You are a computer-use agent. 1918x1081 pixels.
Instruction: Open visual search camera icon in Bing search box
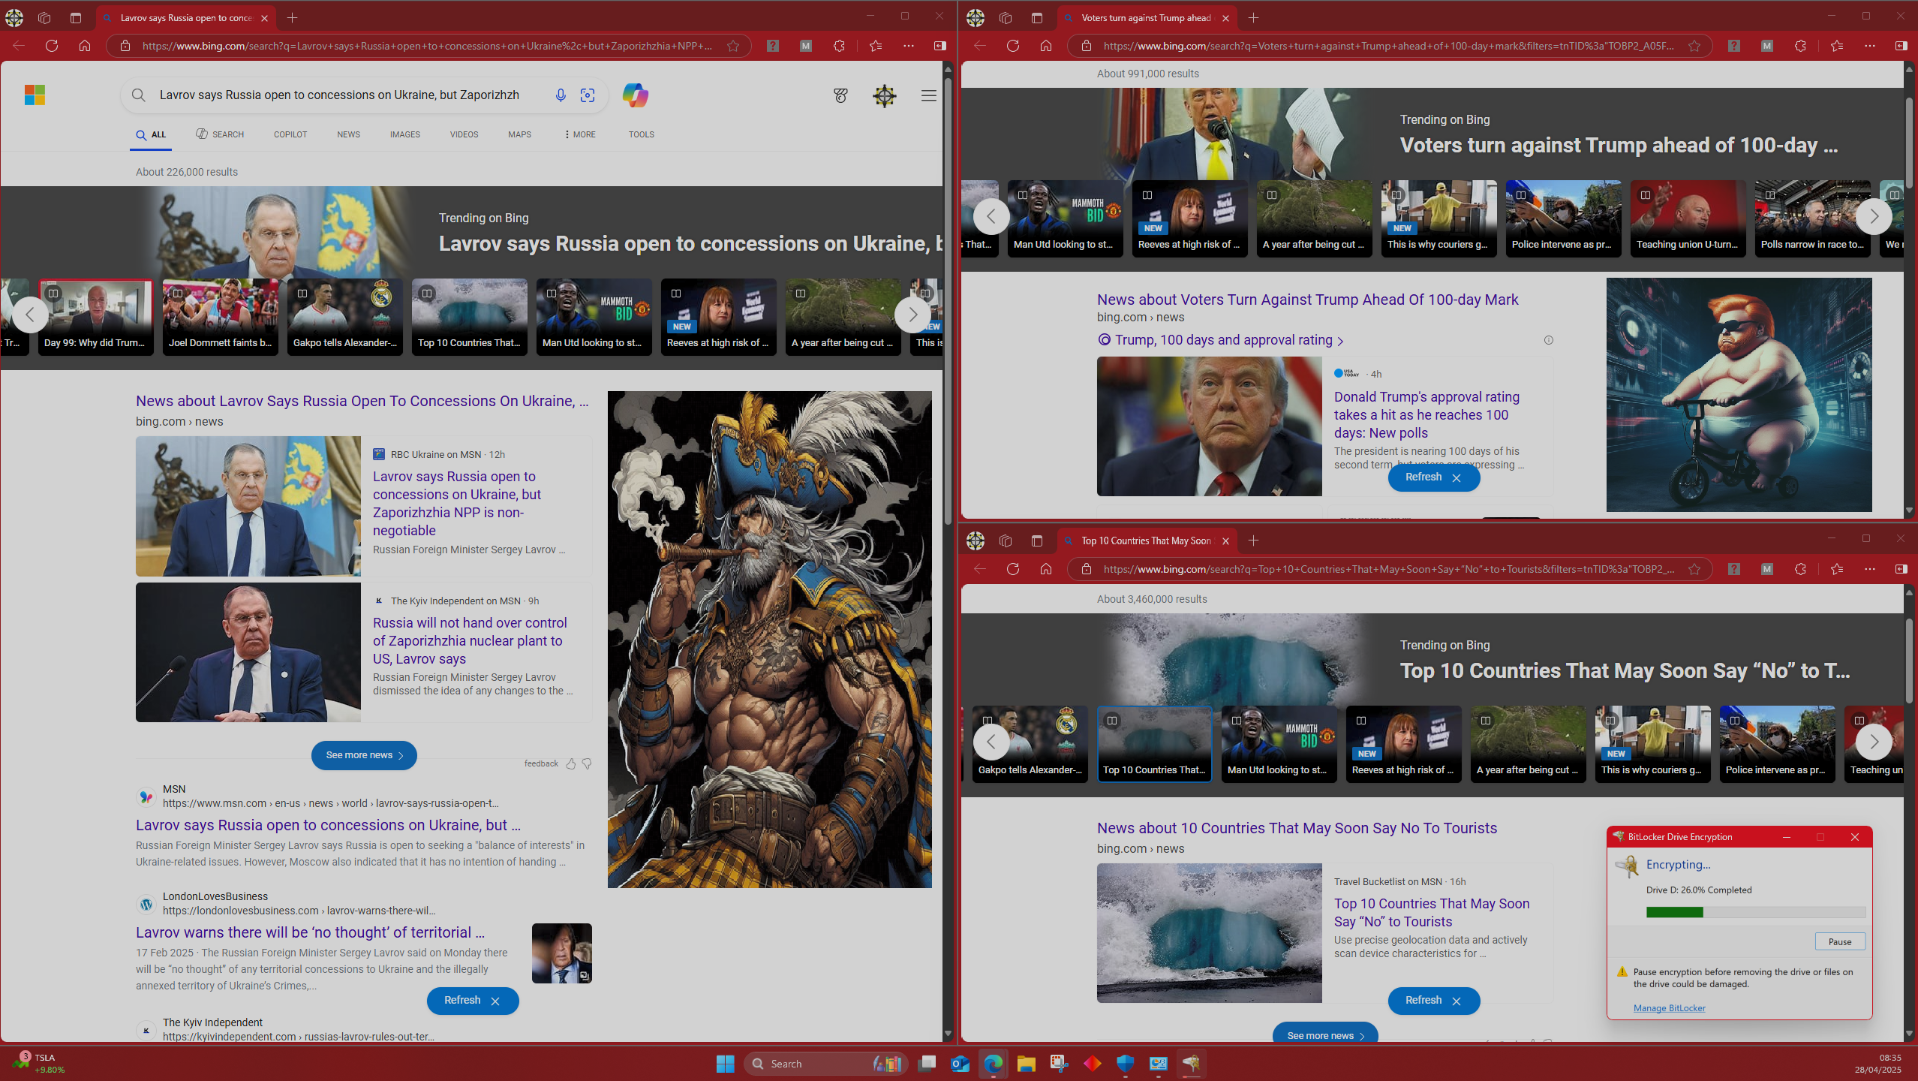click(588, 95)
